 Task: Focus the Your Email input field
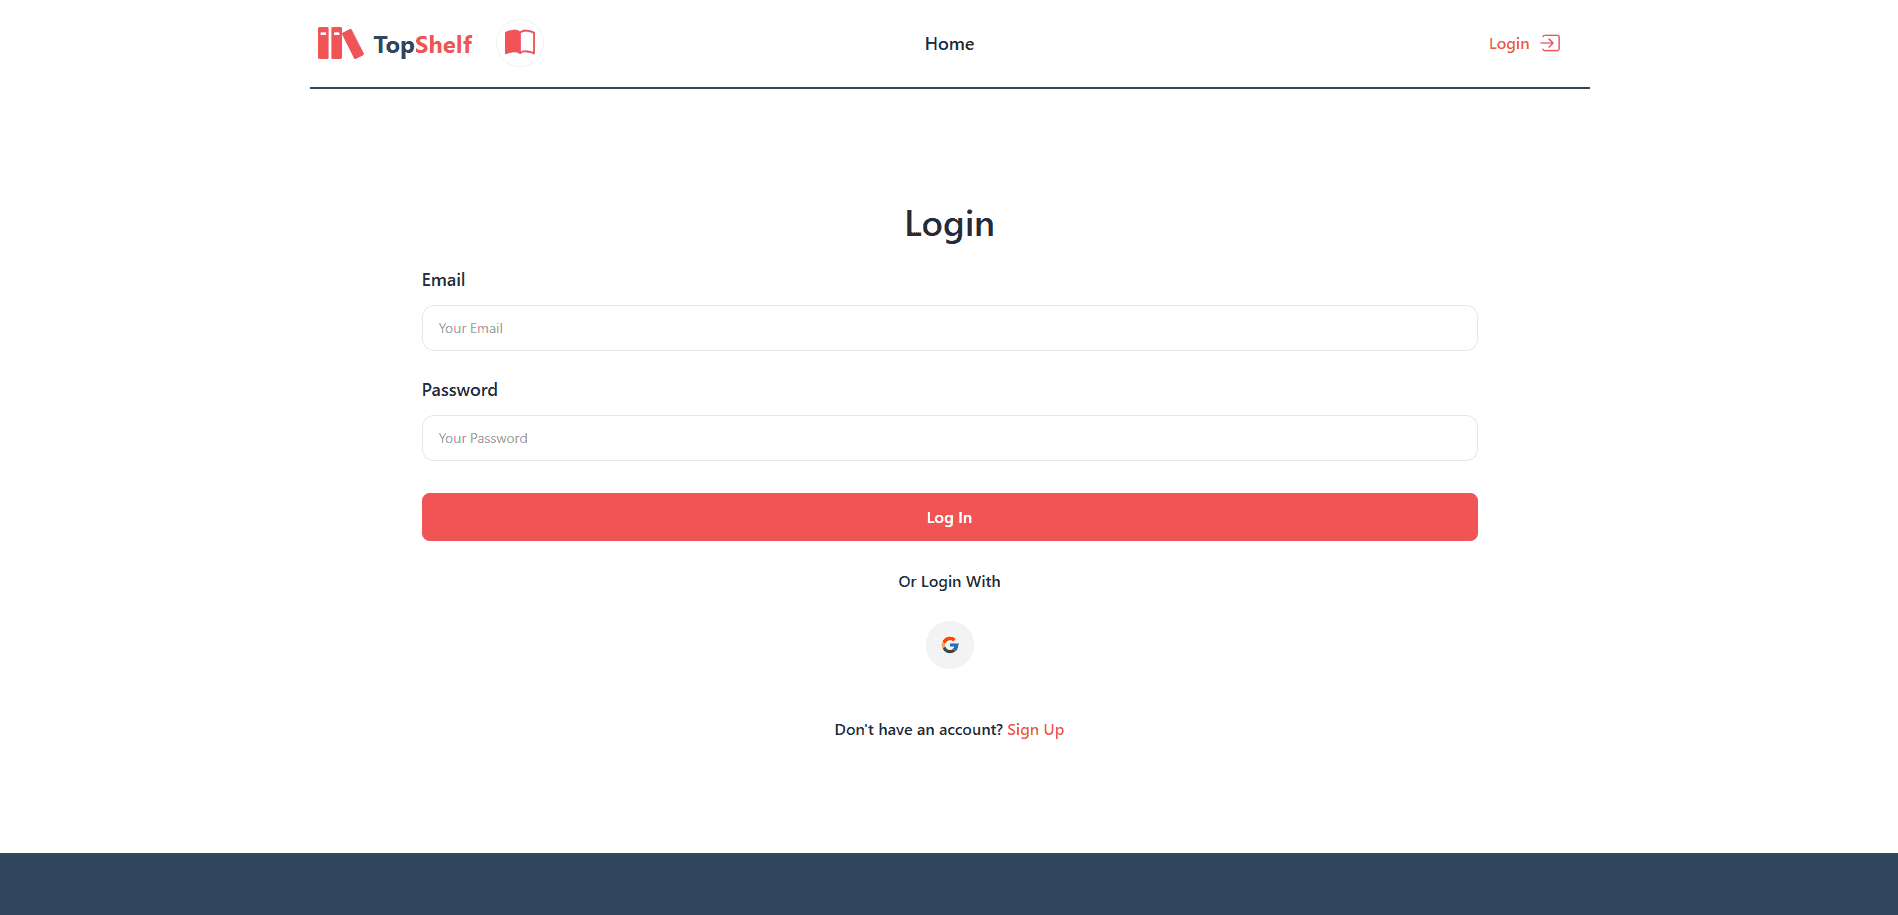[x=949, y=328]
